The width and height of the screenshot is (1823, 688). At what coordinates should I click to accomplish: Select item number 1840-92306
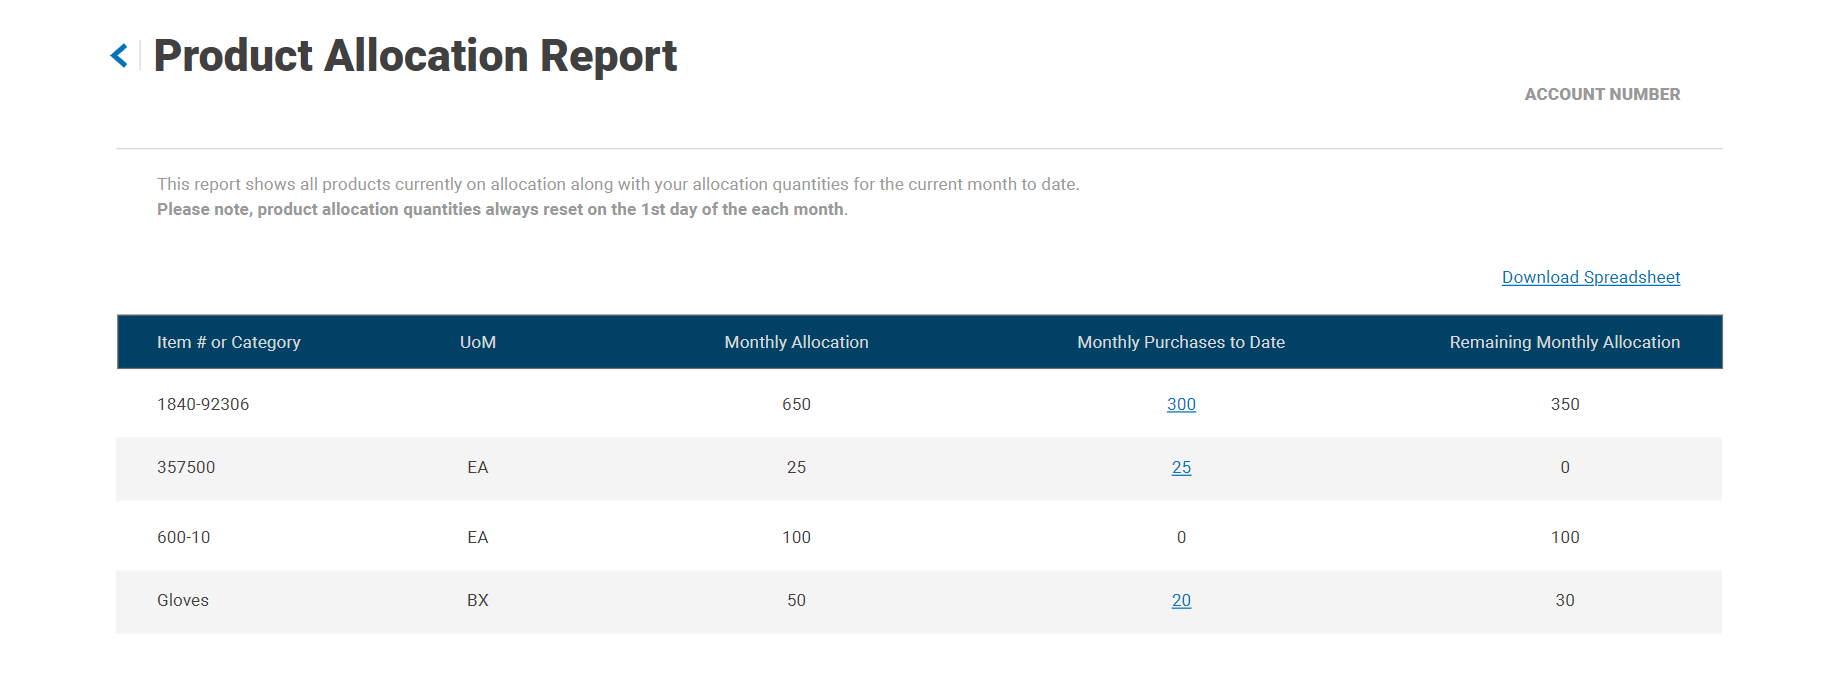coord(203,404)
